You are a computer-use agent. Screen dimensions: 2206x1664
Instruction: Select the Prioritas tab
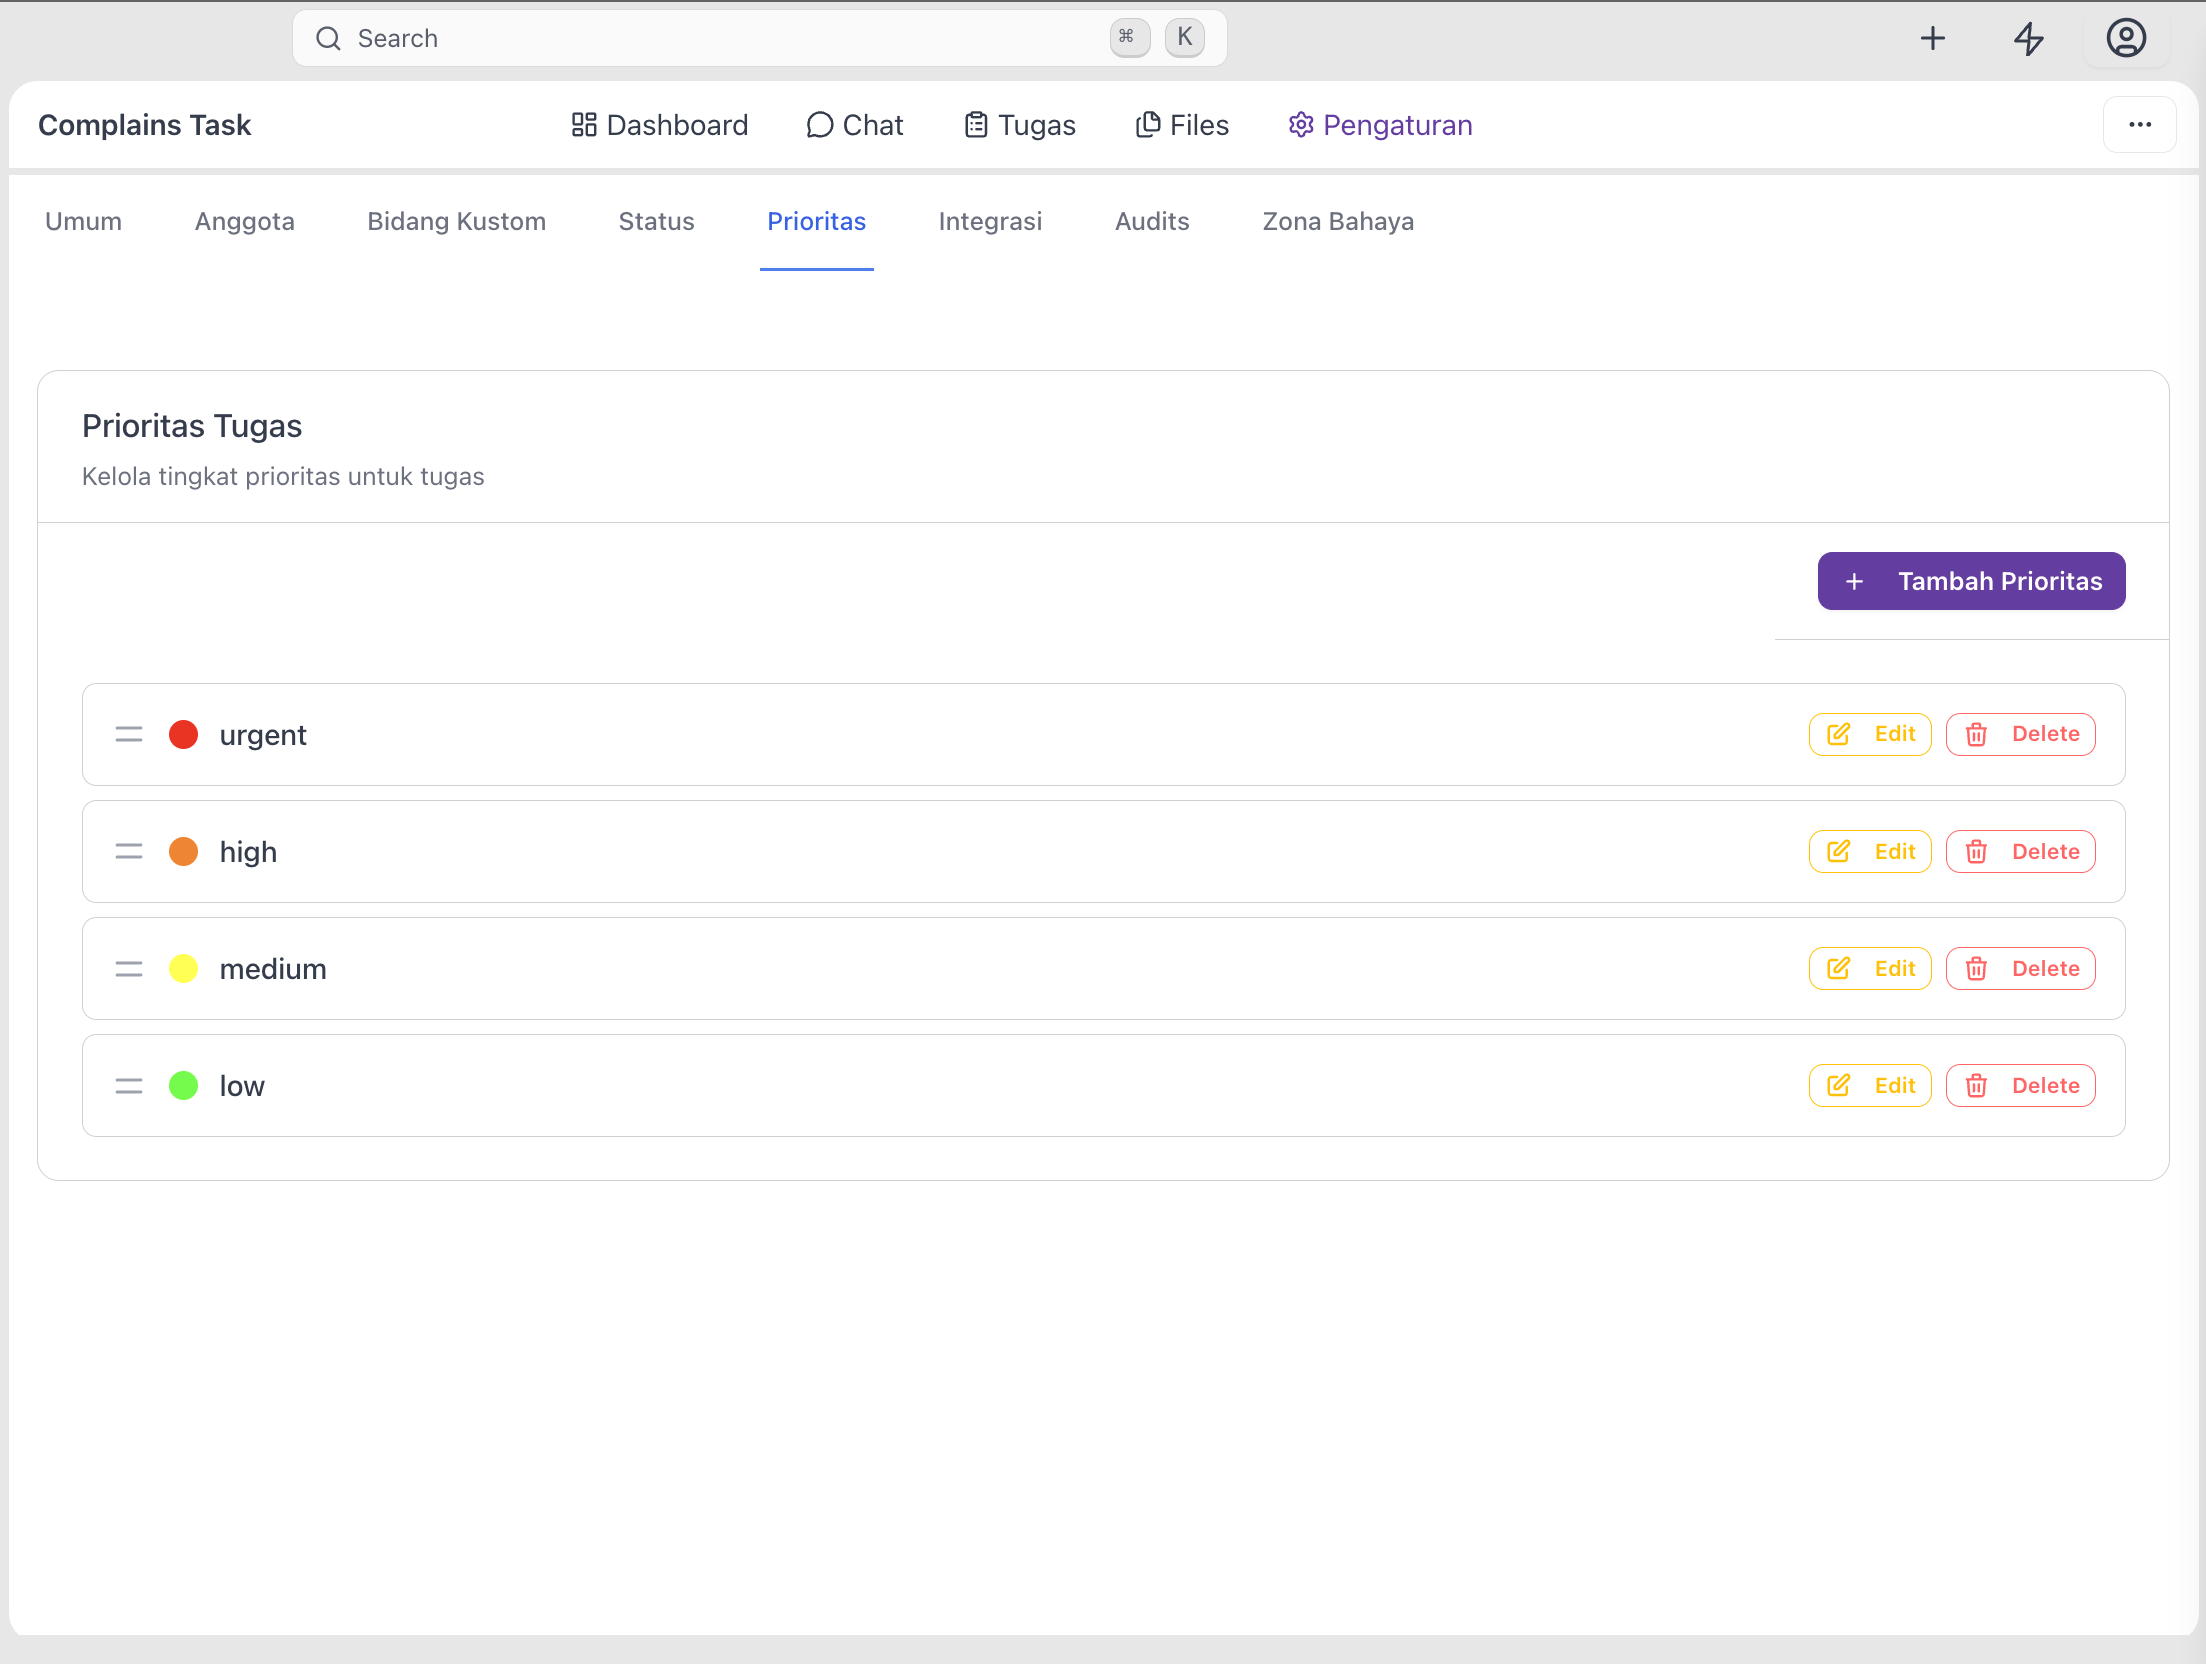point(816,221)
